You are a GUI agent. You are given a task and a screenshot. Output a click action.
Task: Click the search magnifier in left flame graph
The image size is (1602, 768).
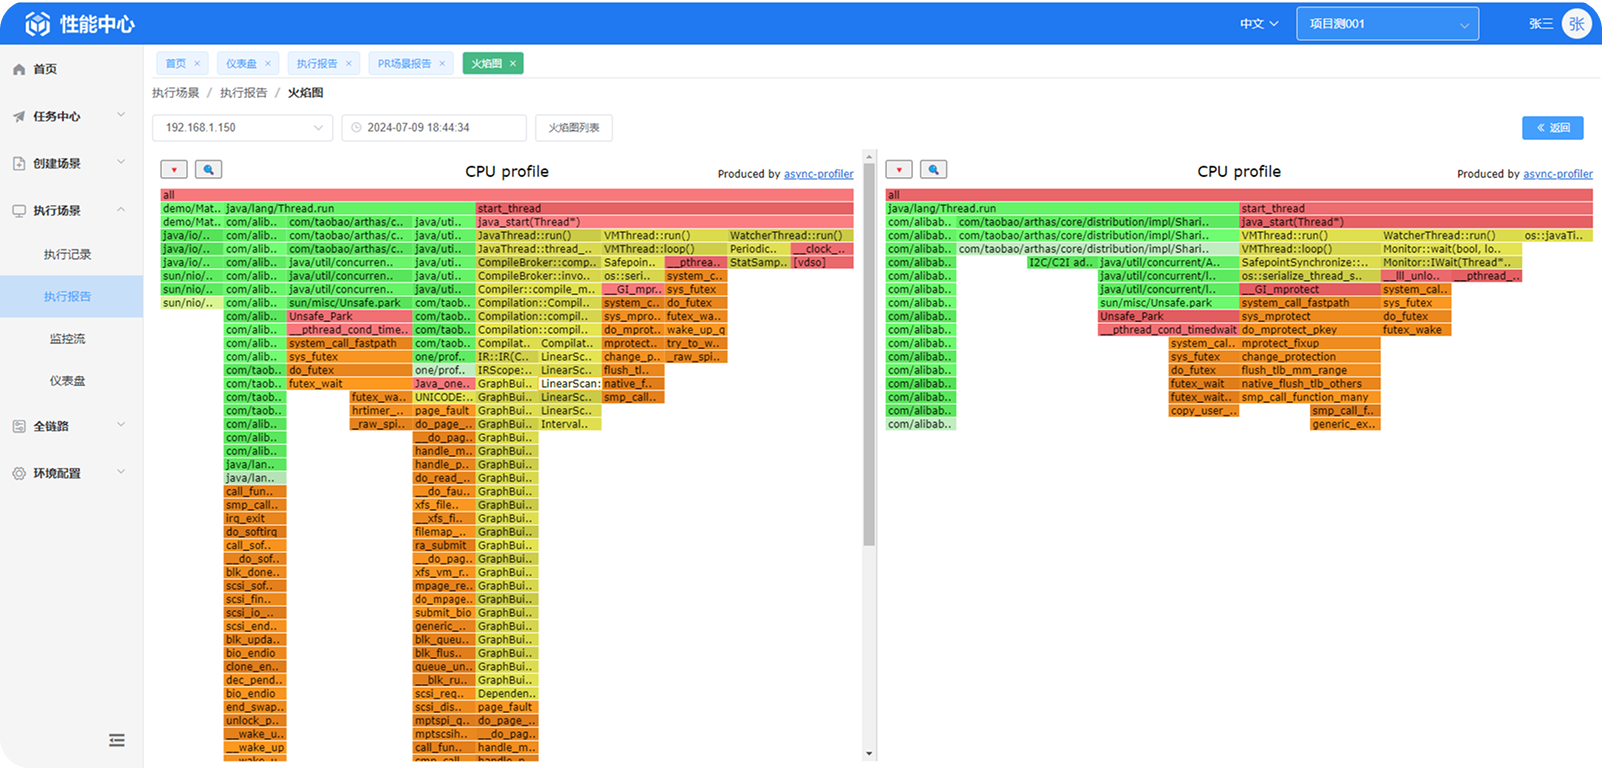(208, 170)
